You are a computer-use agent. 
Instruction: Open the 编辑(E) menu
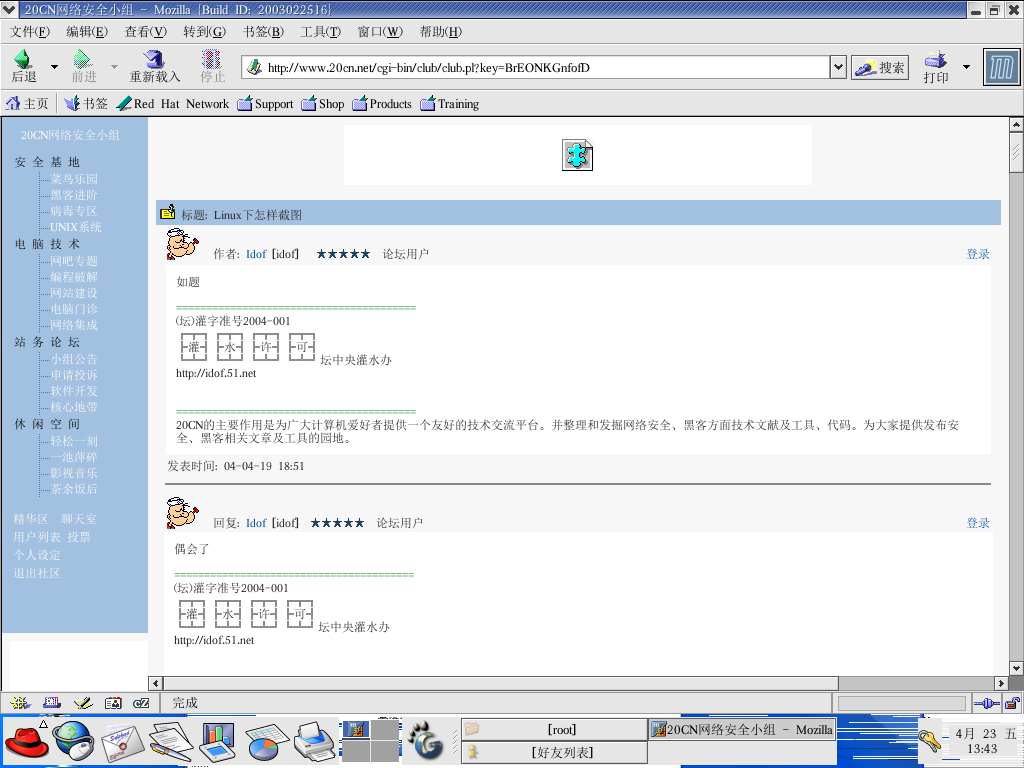87,31
